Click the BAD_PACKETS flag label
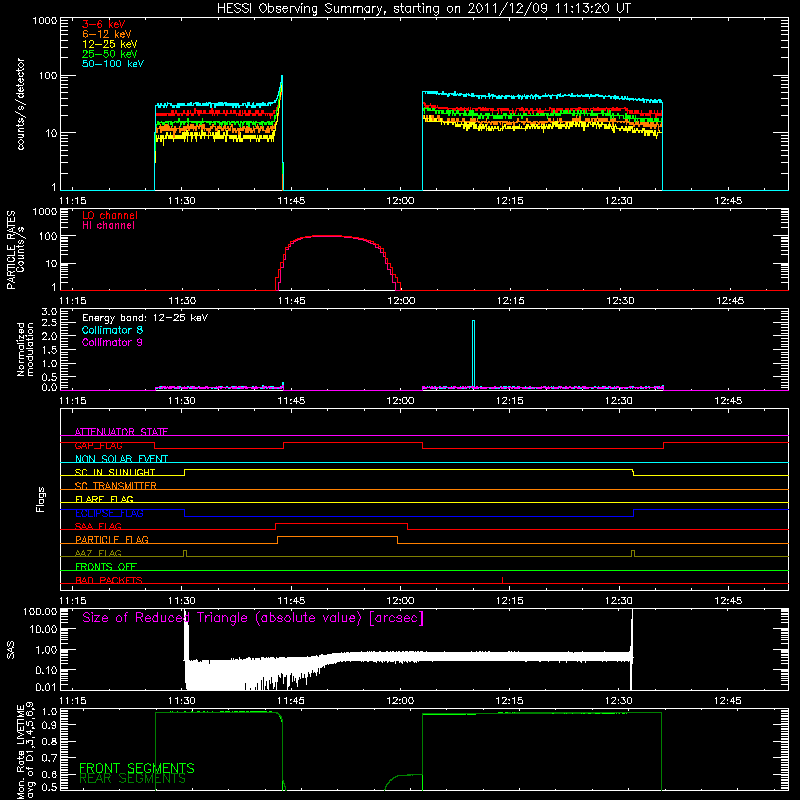 point(109,580)
